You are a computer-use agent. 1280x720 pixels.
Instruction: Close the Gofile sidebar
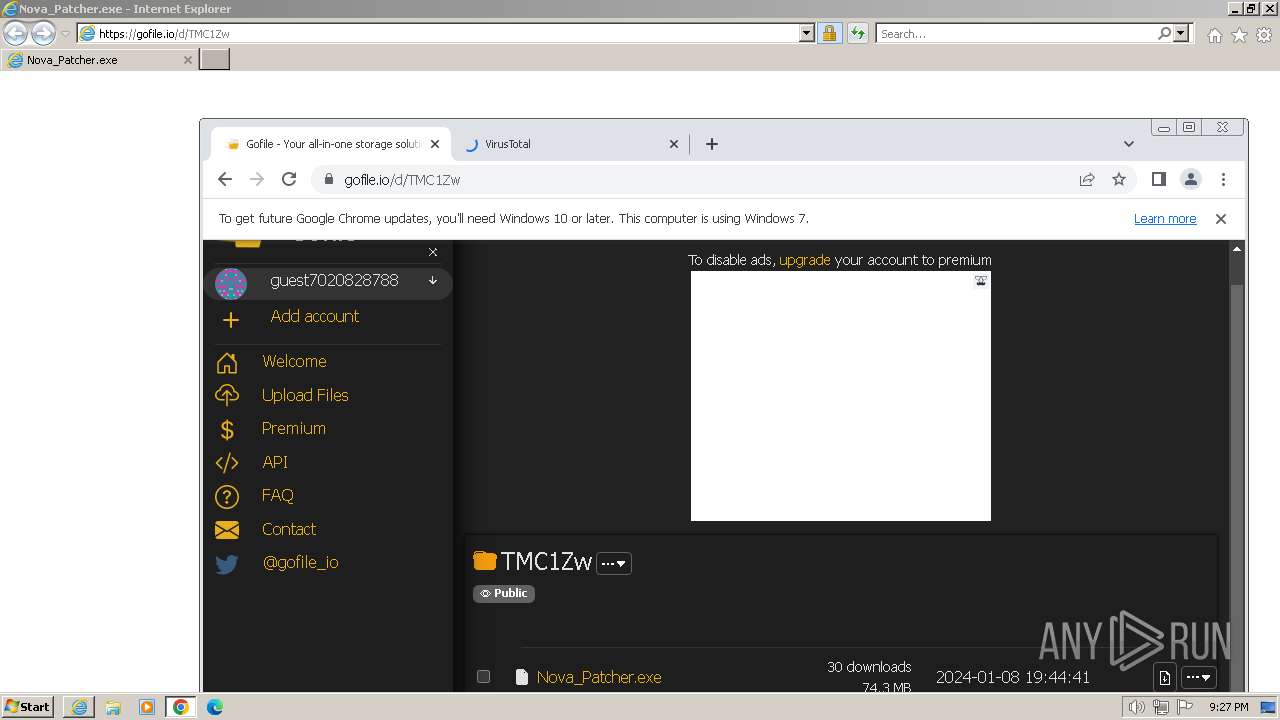[433, 252]
